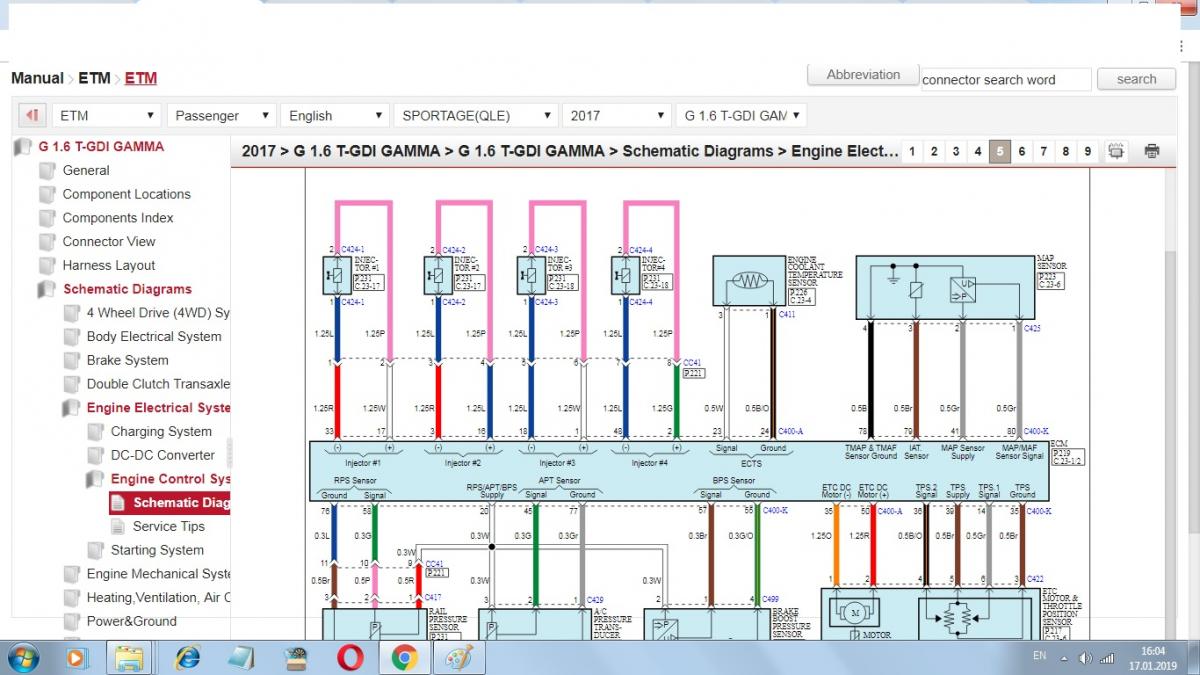
Task: Open Body Electrical System tree item
Action: point(154,337)
